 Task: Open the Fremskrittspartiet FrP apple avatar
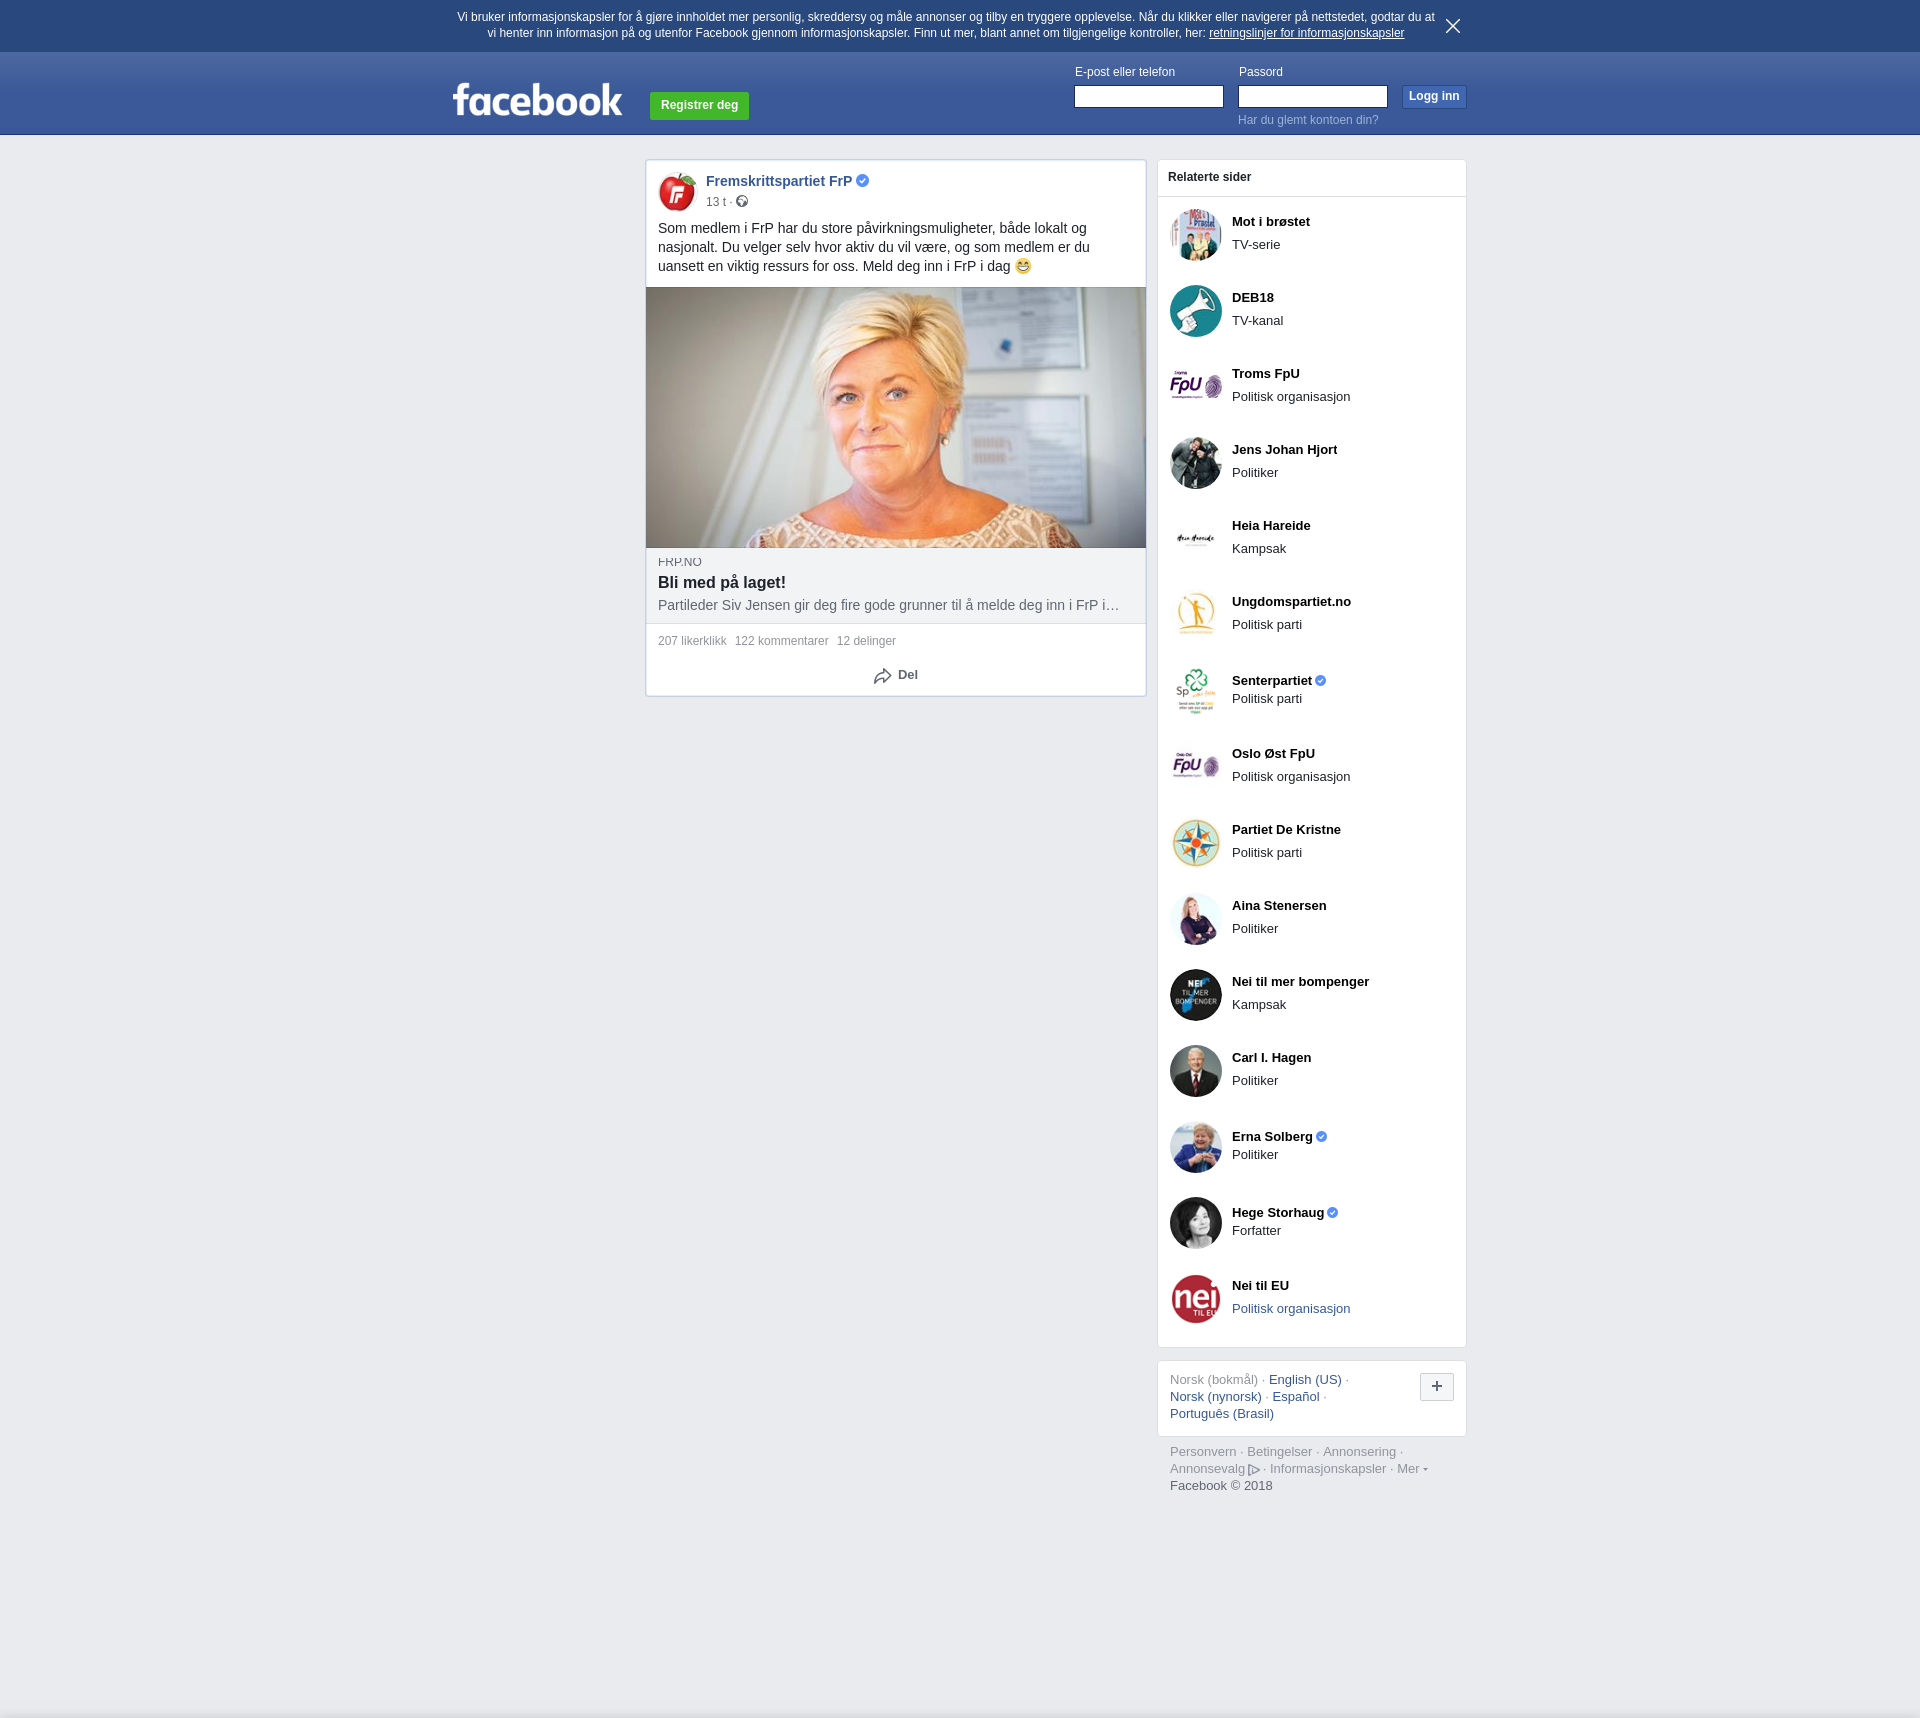[x=677, y=192]
